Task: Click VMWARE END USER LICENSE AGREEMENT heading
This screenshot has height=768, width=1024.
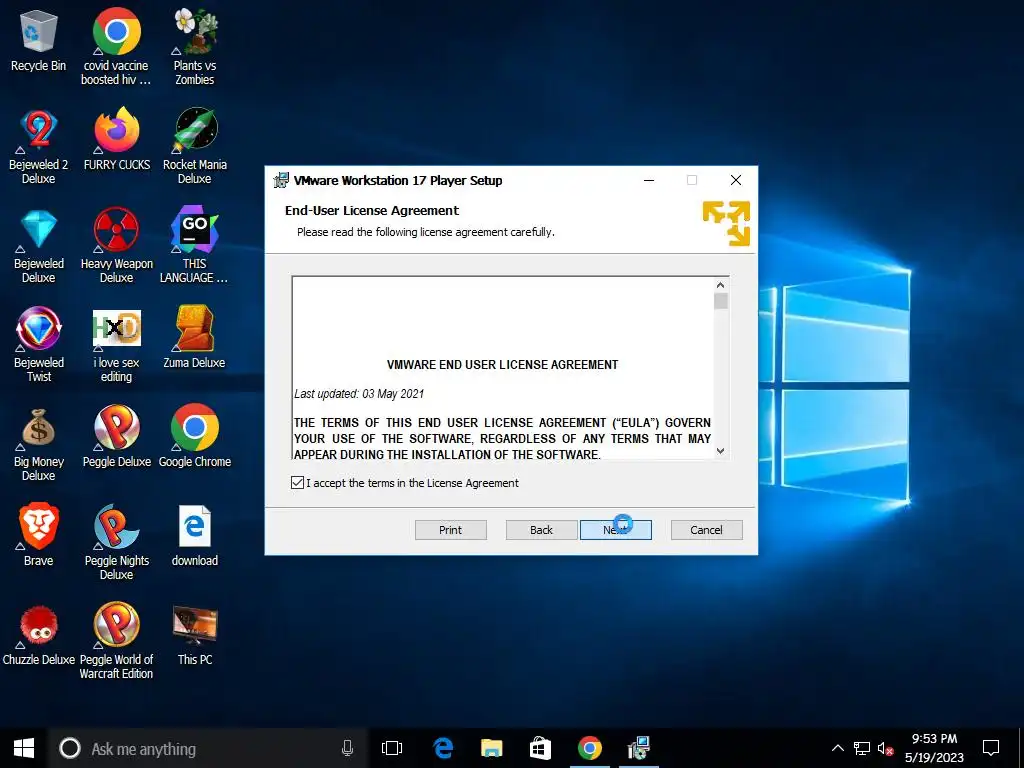Action: 502,364
